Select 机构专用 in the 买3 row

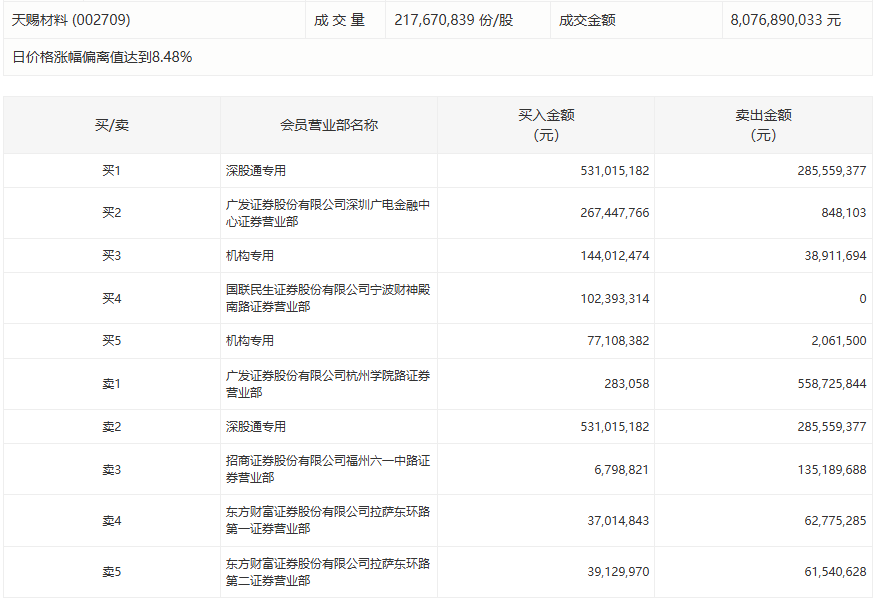pyautogui.click(x=250, y=256)
